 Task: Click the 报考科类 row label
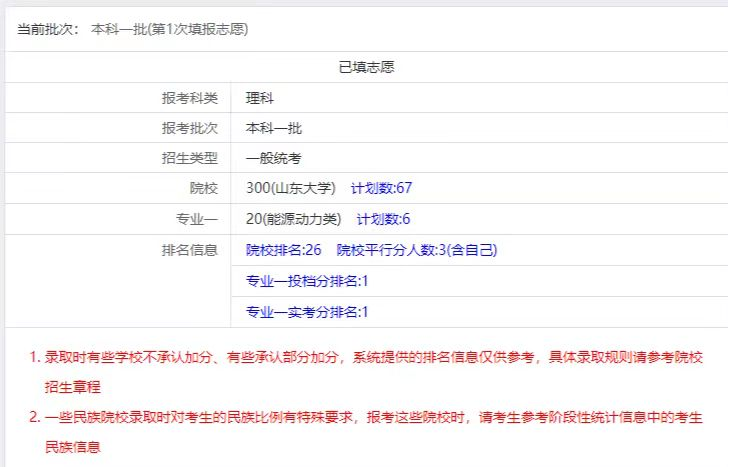189,98
